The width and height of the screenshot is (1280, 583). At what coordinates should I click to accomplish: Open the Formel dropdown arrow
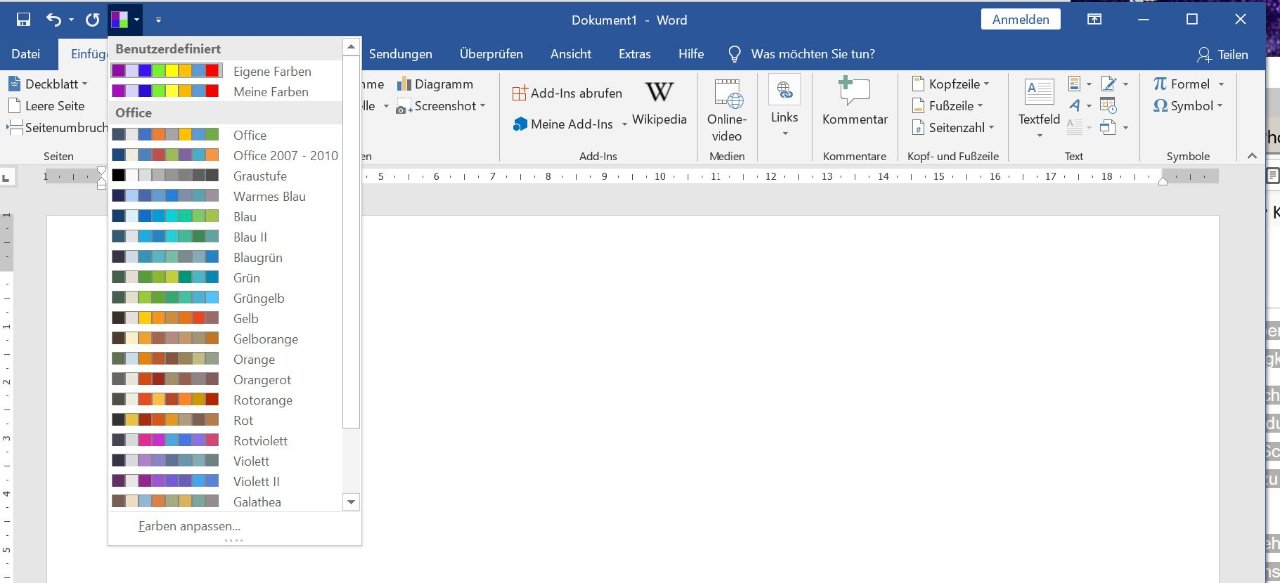pyautogui.click(x=1221, y=84)
